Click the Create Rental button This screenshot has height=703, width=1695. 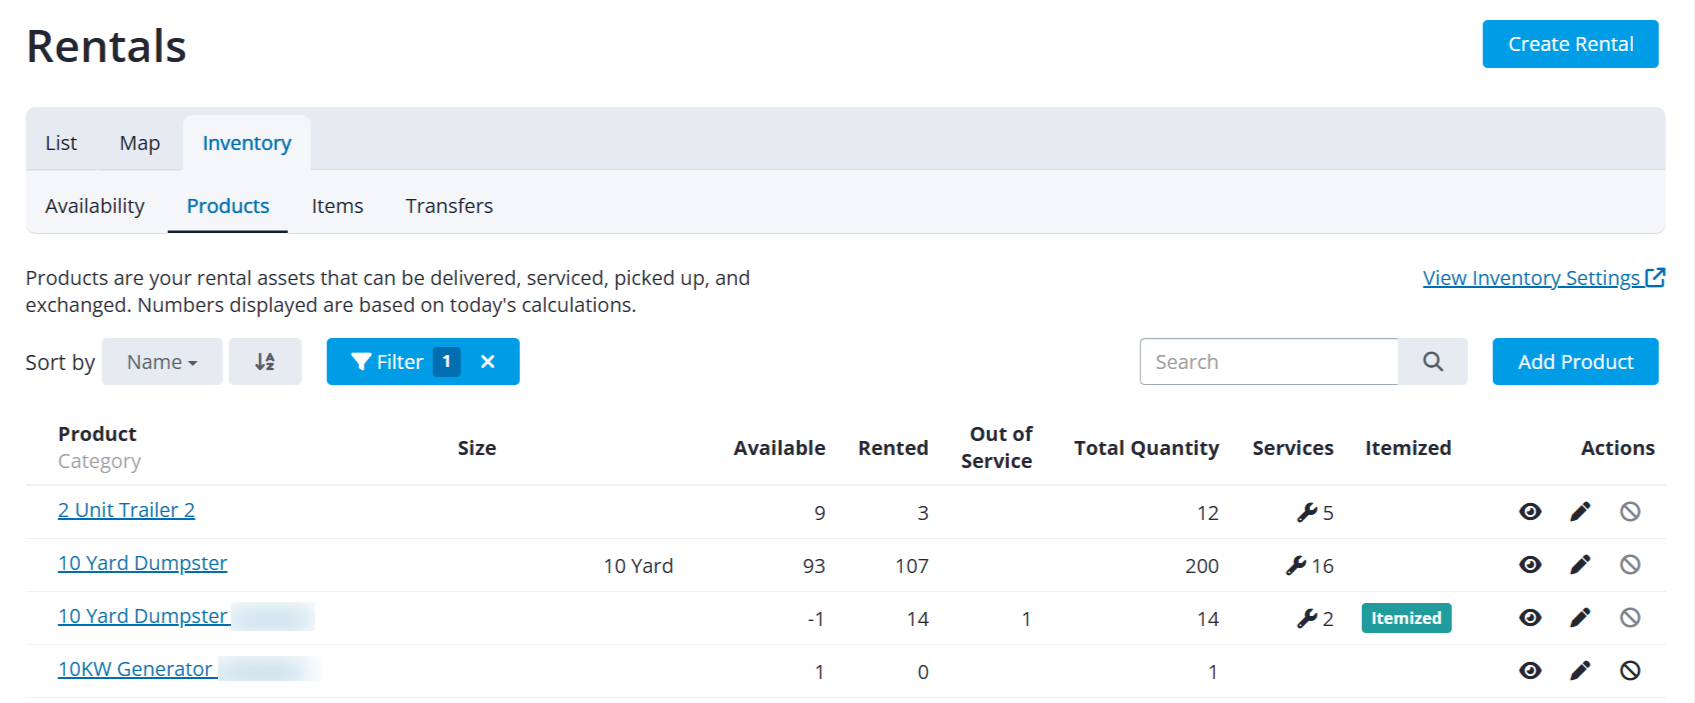click(x=1571, y=44)
